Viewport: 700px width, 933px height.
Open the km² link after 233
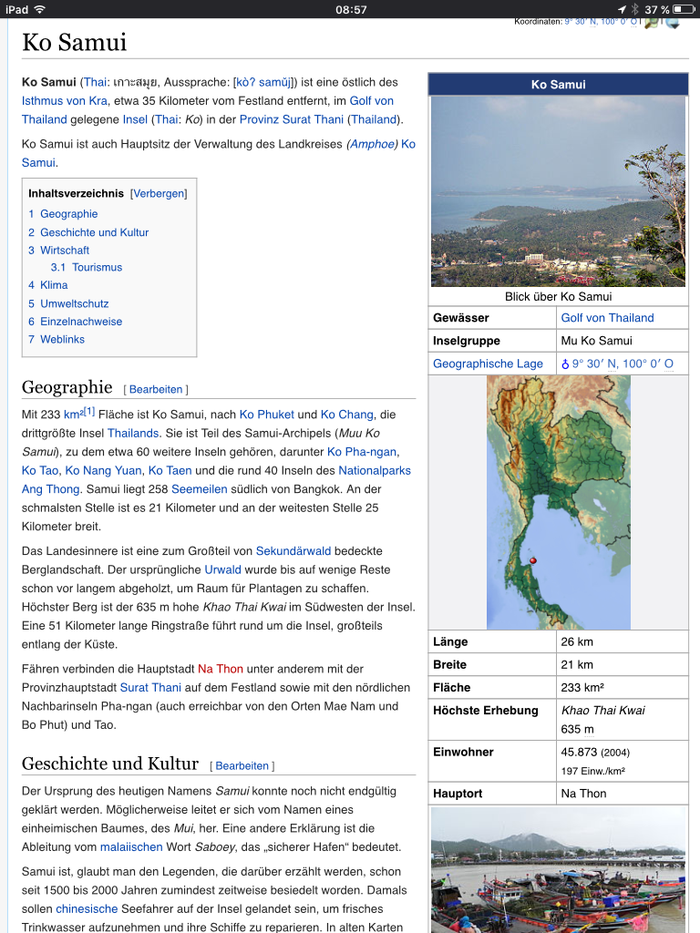[x=74, y=414]
